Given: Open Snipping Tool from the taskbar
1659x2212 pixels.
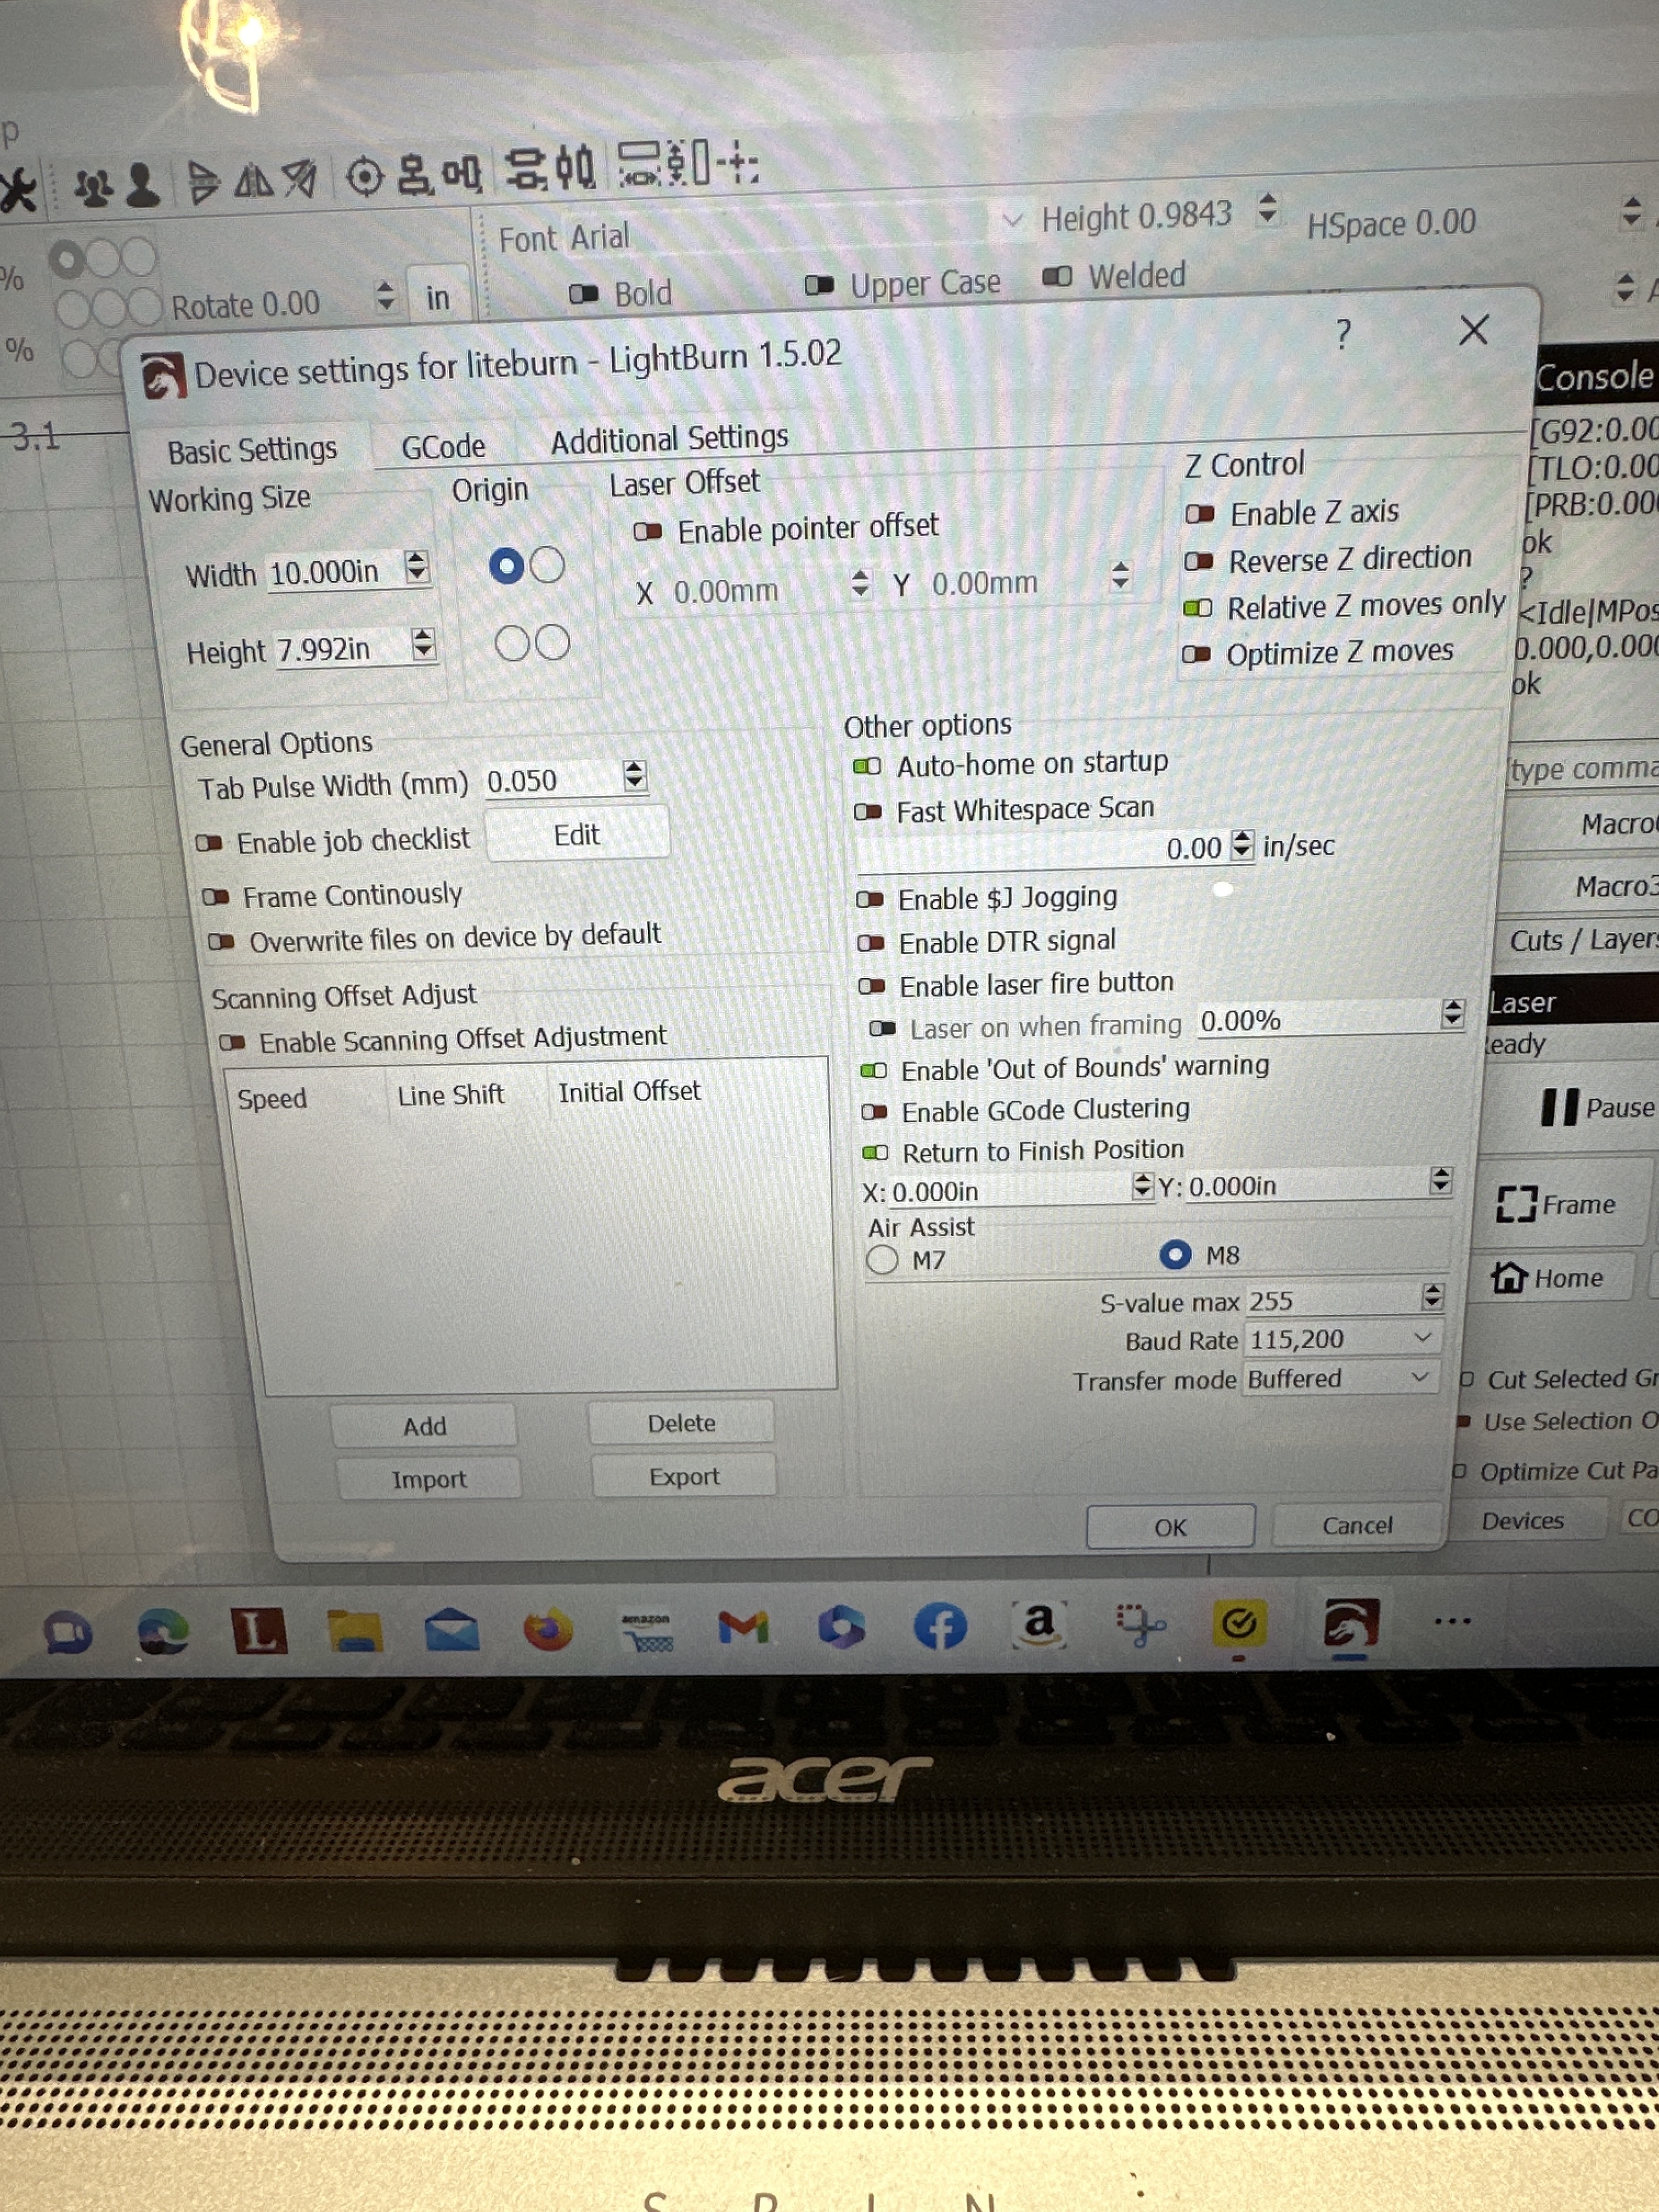Looking at the screenshot, I should point(1139,1625).
